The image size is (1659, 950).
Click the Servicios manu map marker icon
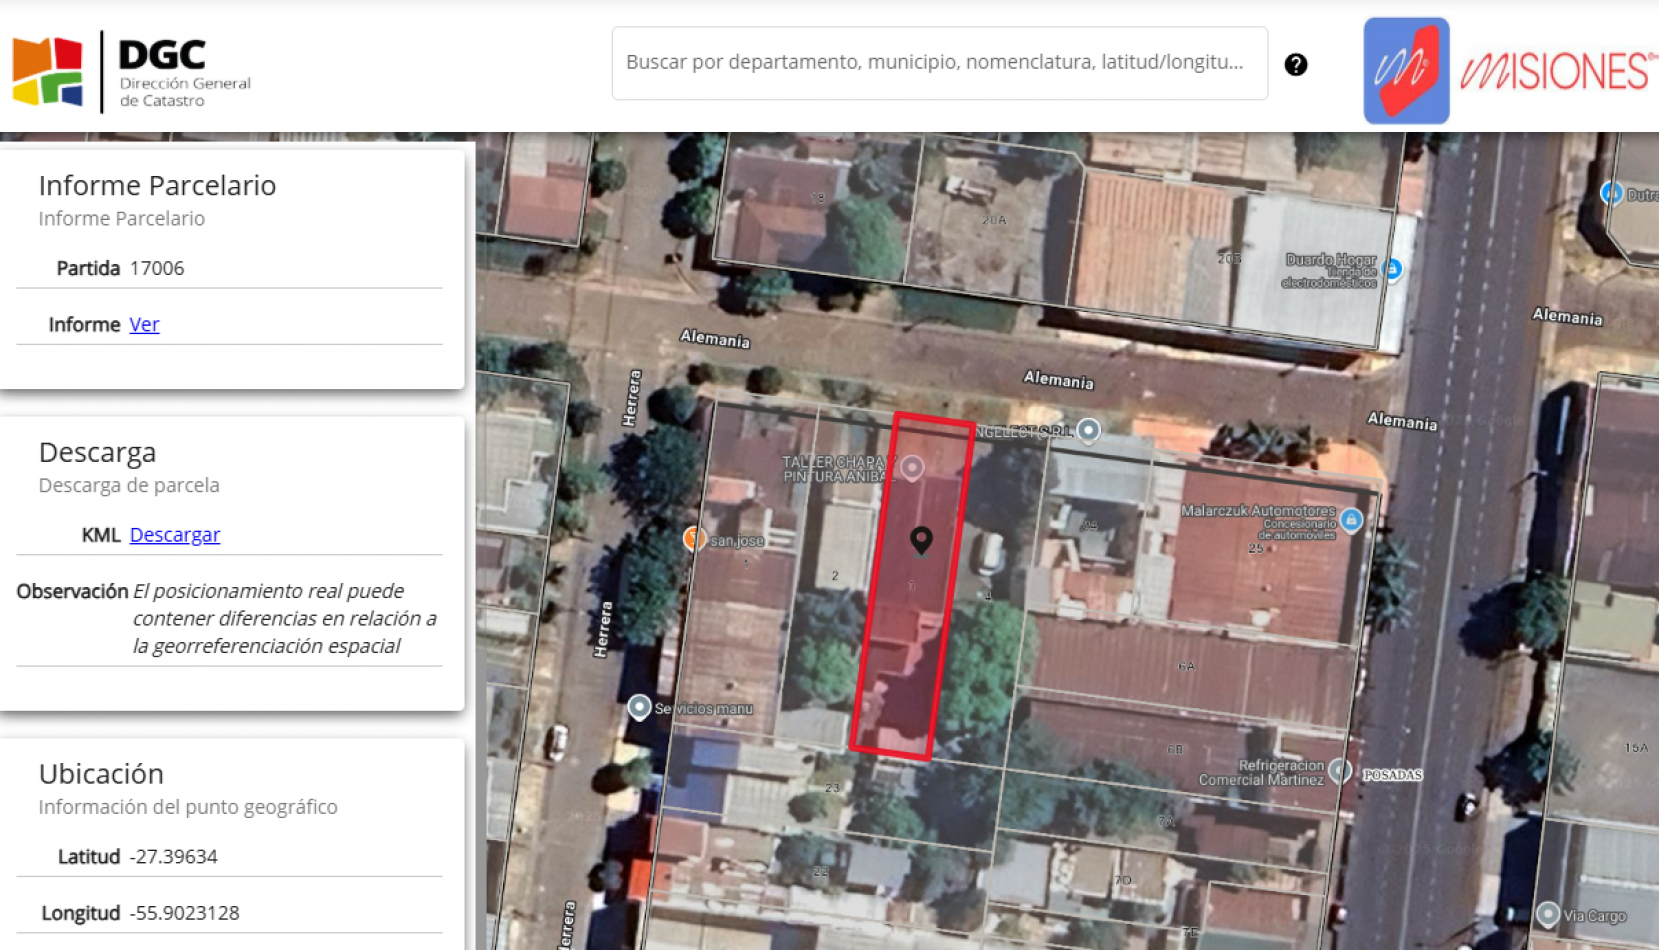(x=640, y=706)
